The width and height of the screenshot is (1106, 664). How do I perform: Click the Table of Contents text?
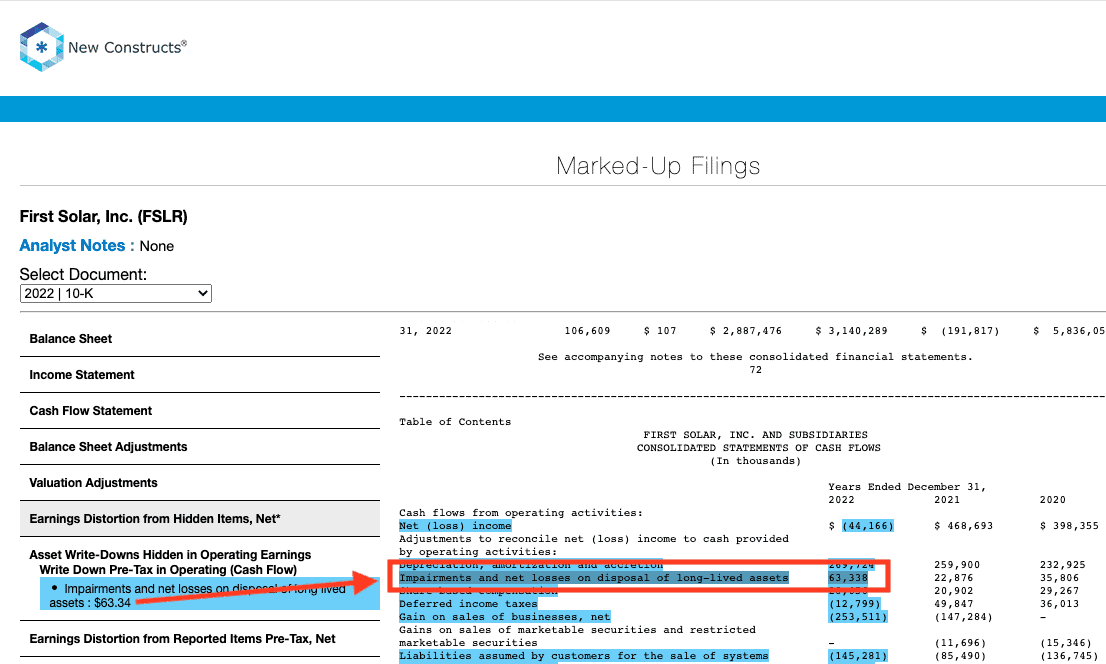(455, 422)
